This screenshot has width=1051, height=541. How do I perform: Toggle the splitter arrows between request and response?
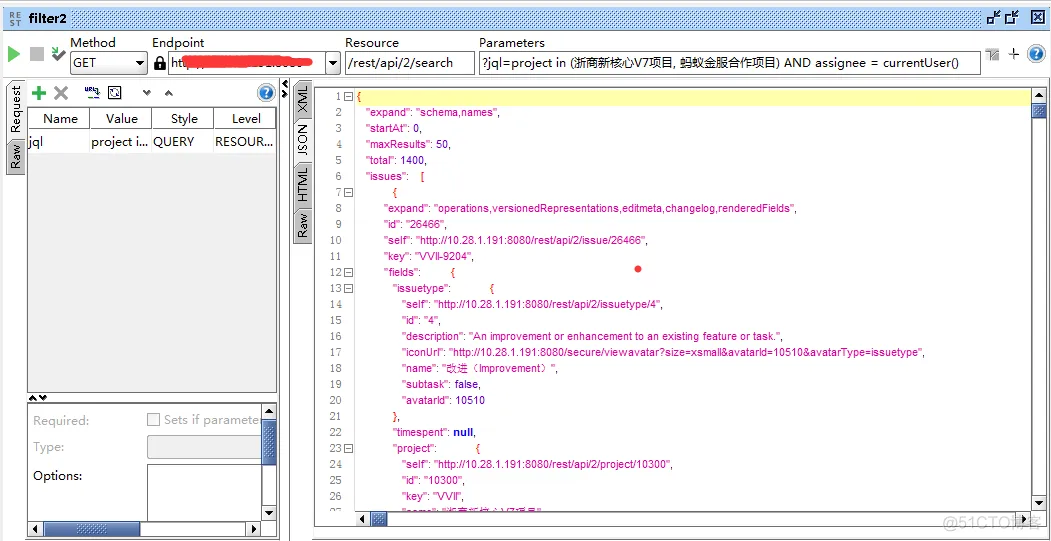[285, 90]
